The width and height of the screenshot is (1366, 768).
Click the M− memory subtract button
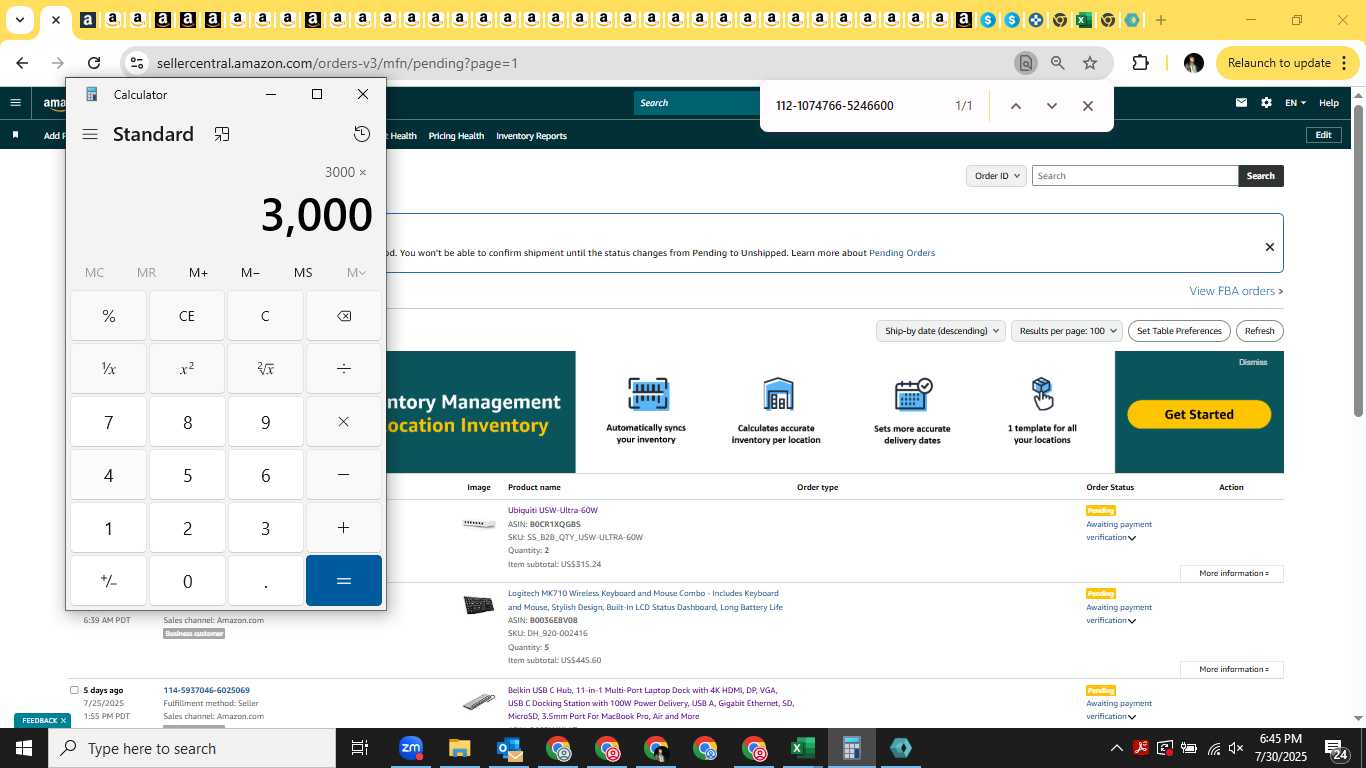(x=250, y=272)
